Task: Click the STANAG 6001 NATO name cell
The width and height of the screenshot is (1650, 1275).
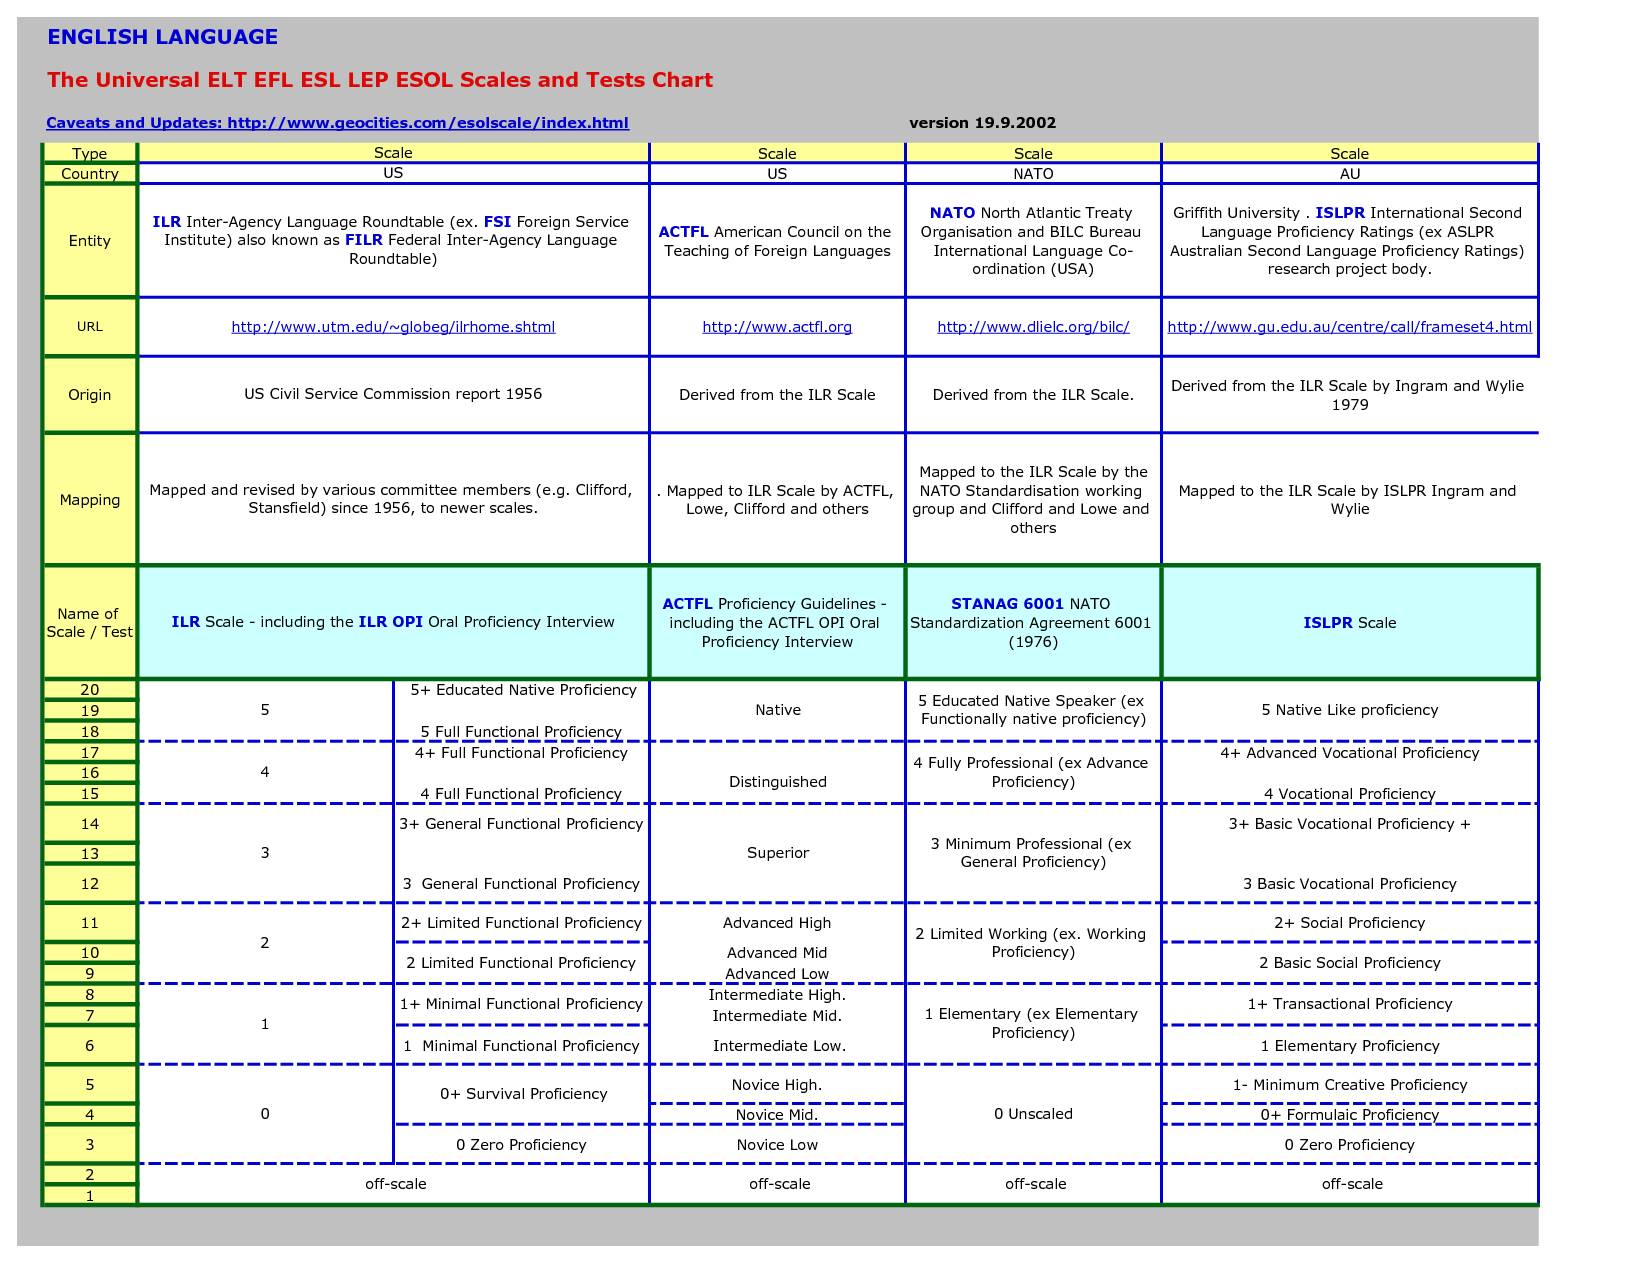Action: coord(1033,622)
